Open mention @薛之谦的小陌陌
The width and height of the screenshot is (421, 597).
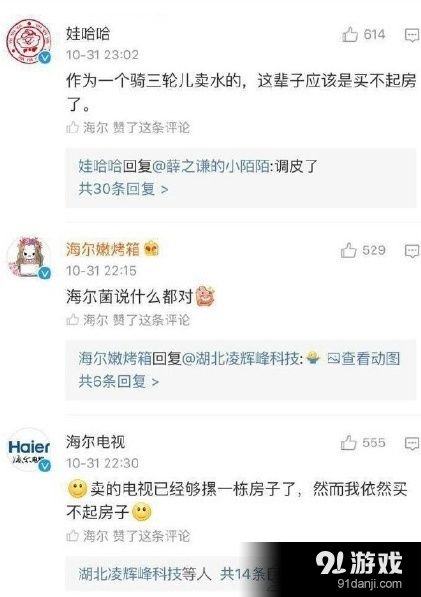[x=210, y=166]
